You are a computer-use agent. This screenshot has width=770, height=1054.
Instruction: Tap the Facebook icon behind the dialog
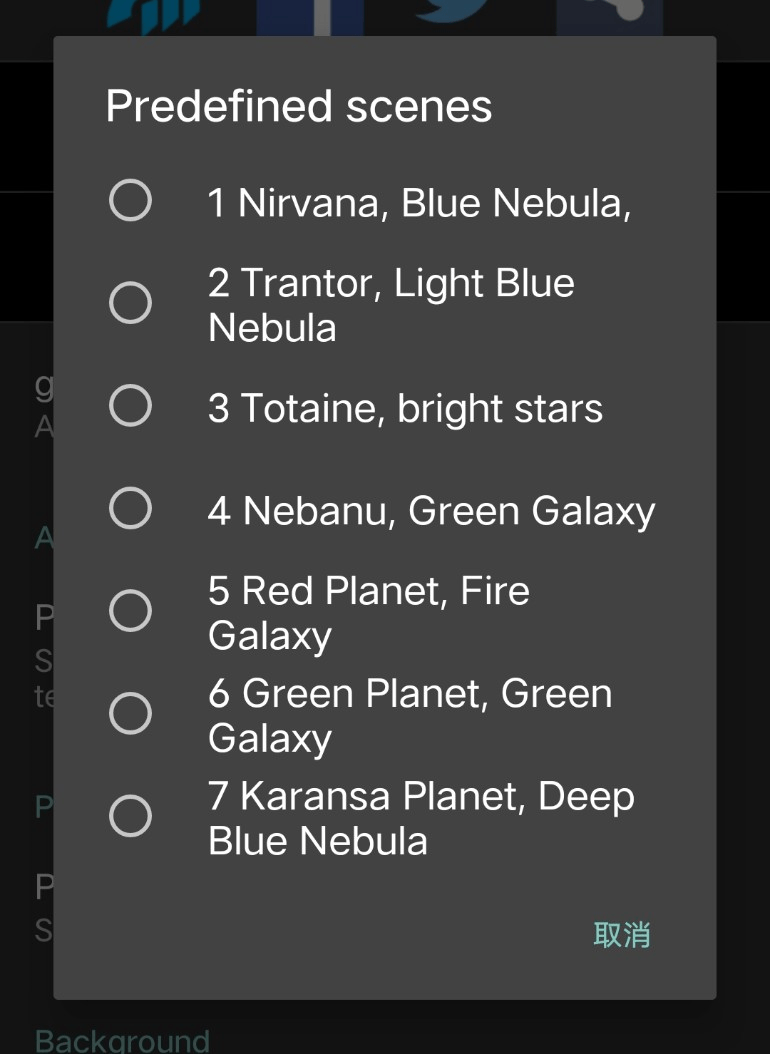click(x=309, y=17)
